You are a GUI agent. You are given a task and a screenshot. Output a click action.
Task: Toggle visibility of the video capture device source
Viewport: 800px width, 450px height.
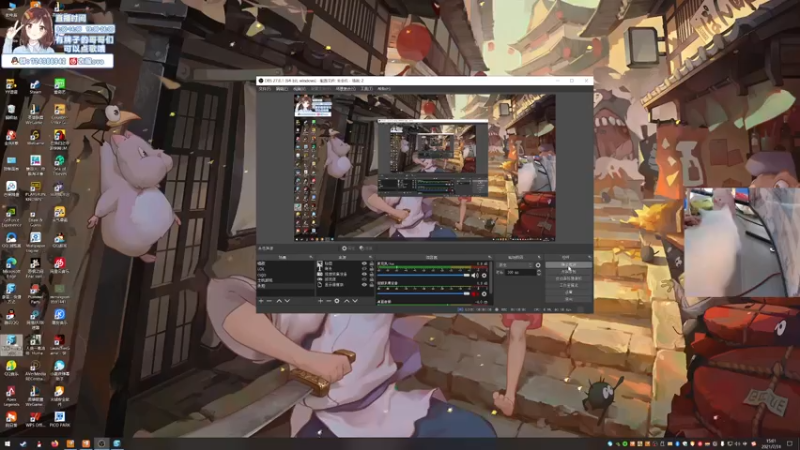tap(364, 274)
